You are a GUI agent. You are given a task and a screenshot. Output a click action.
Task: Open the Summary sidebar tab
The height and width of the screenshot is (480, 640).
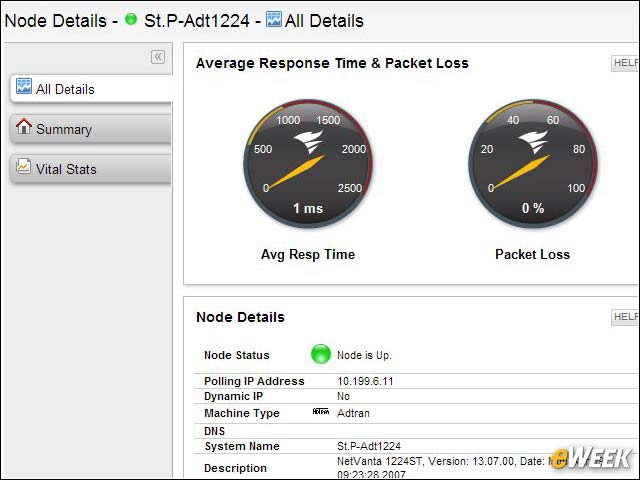91,129
